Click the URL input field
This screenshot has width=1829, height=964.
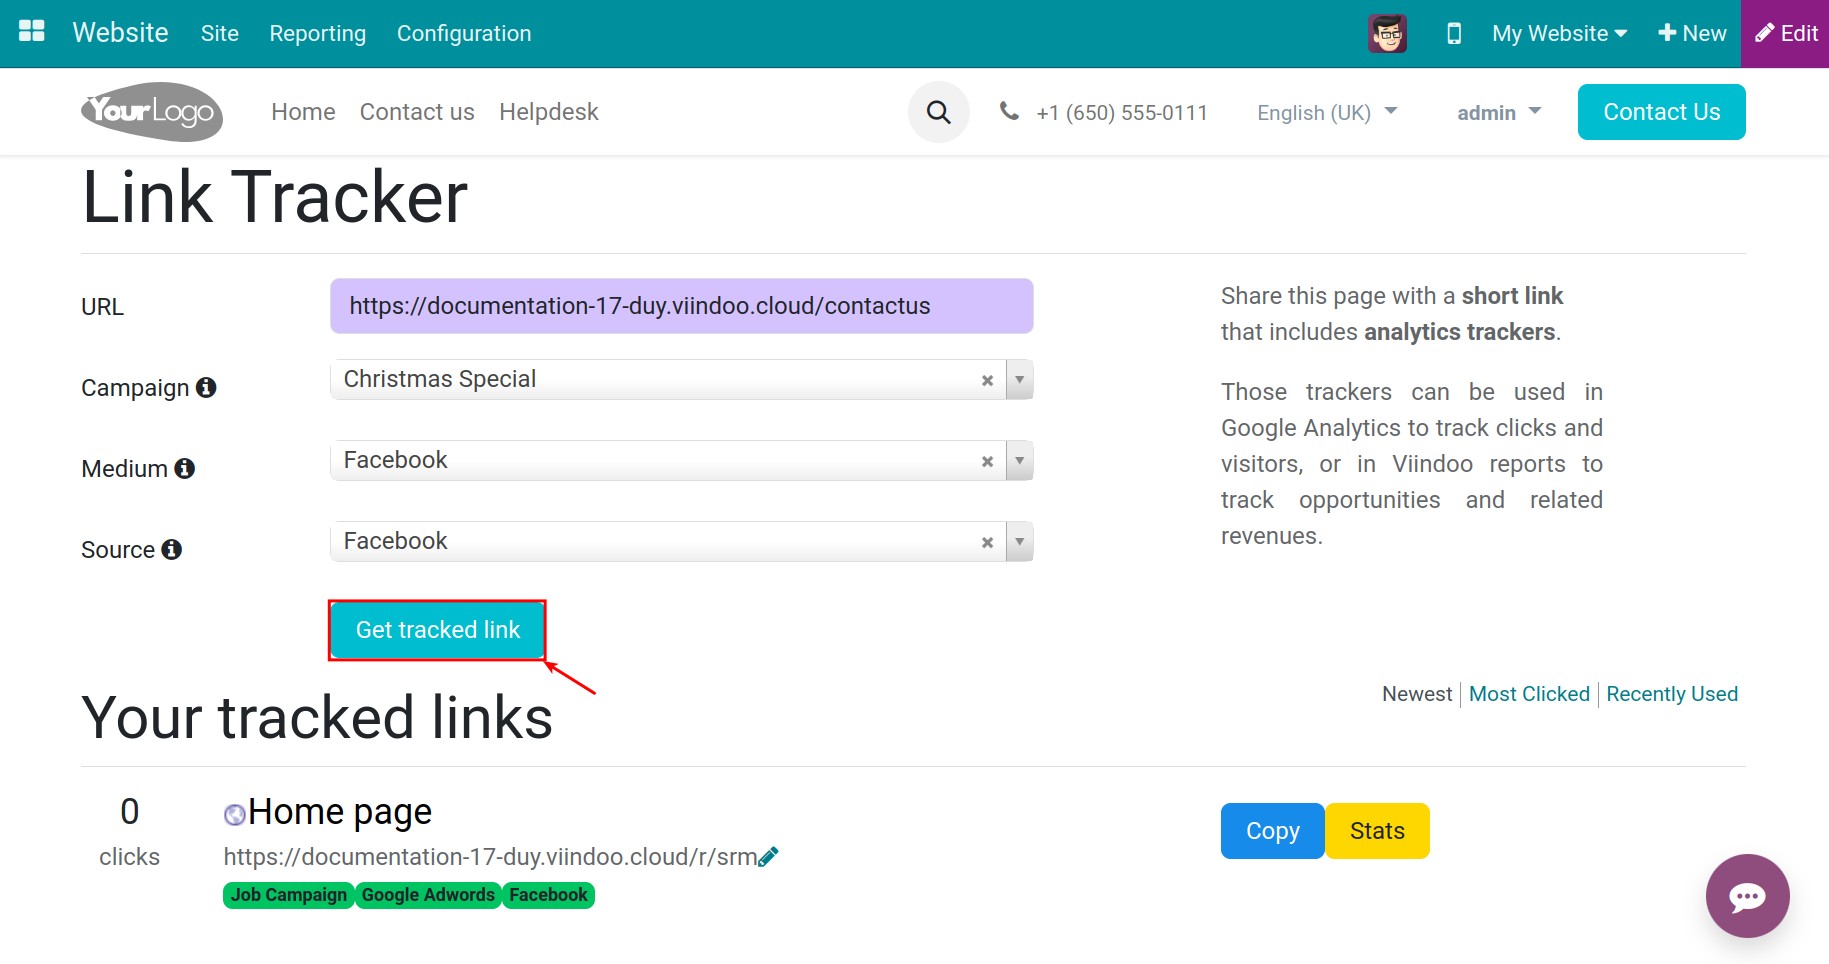pyautogui.click(x=682, y=306)
